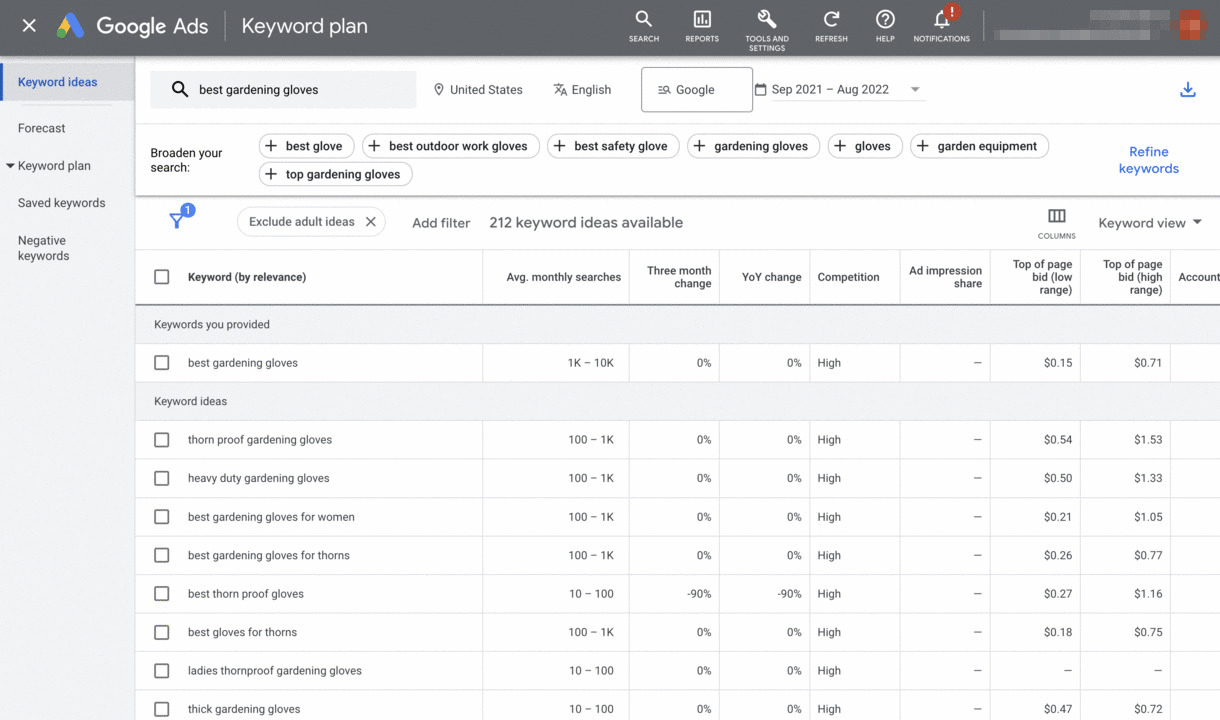Screen dimensions: 1220x720
Task: Click the 1K – 10K monthly searches cell
Action: point(590,363)
